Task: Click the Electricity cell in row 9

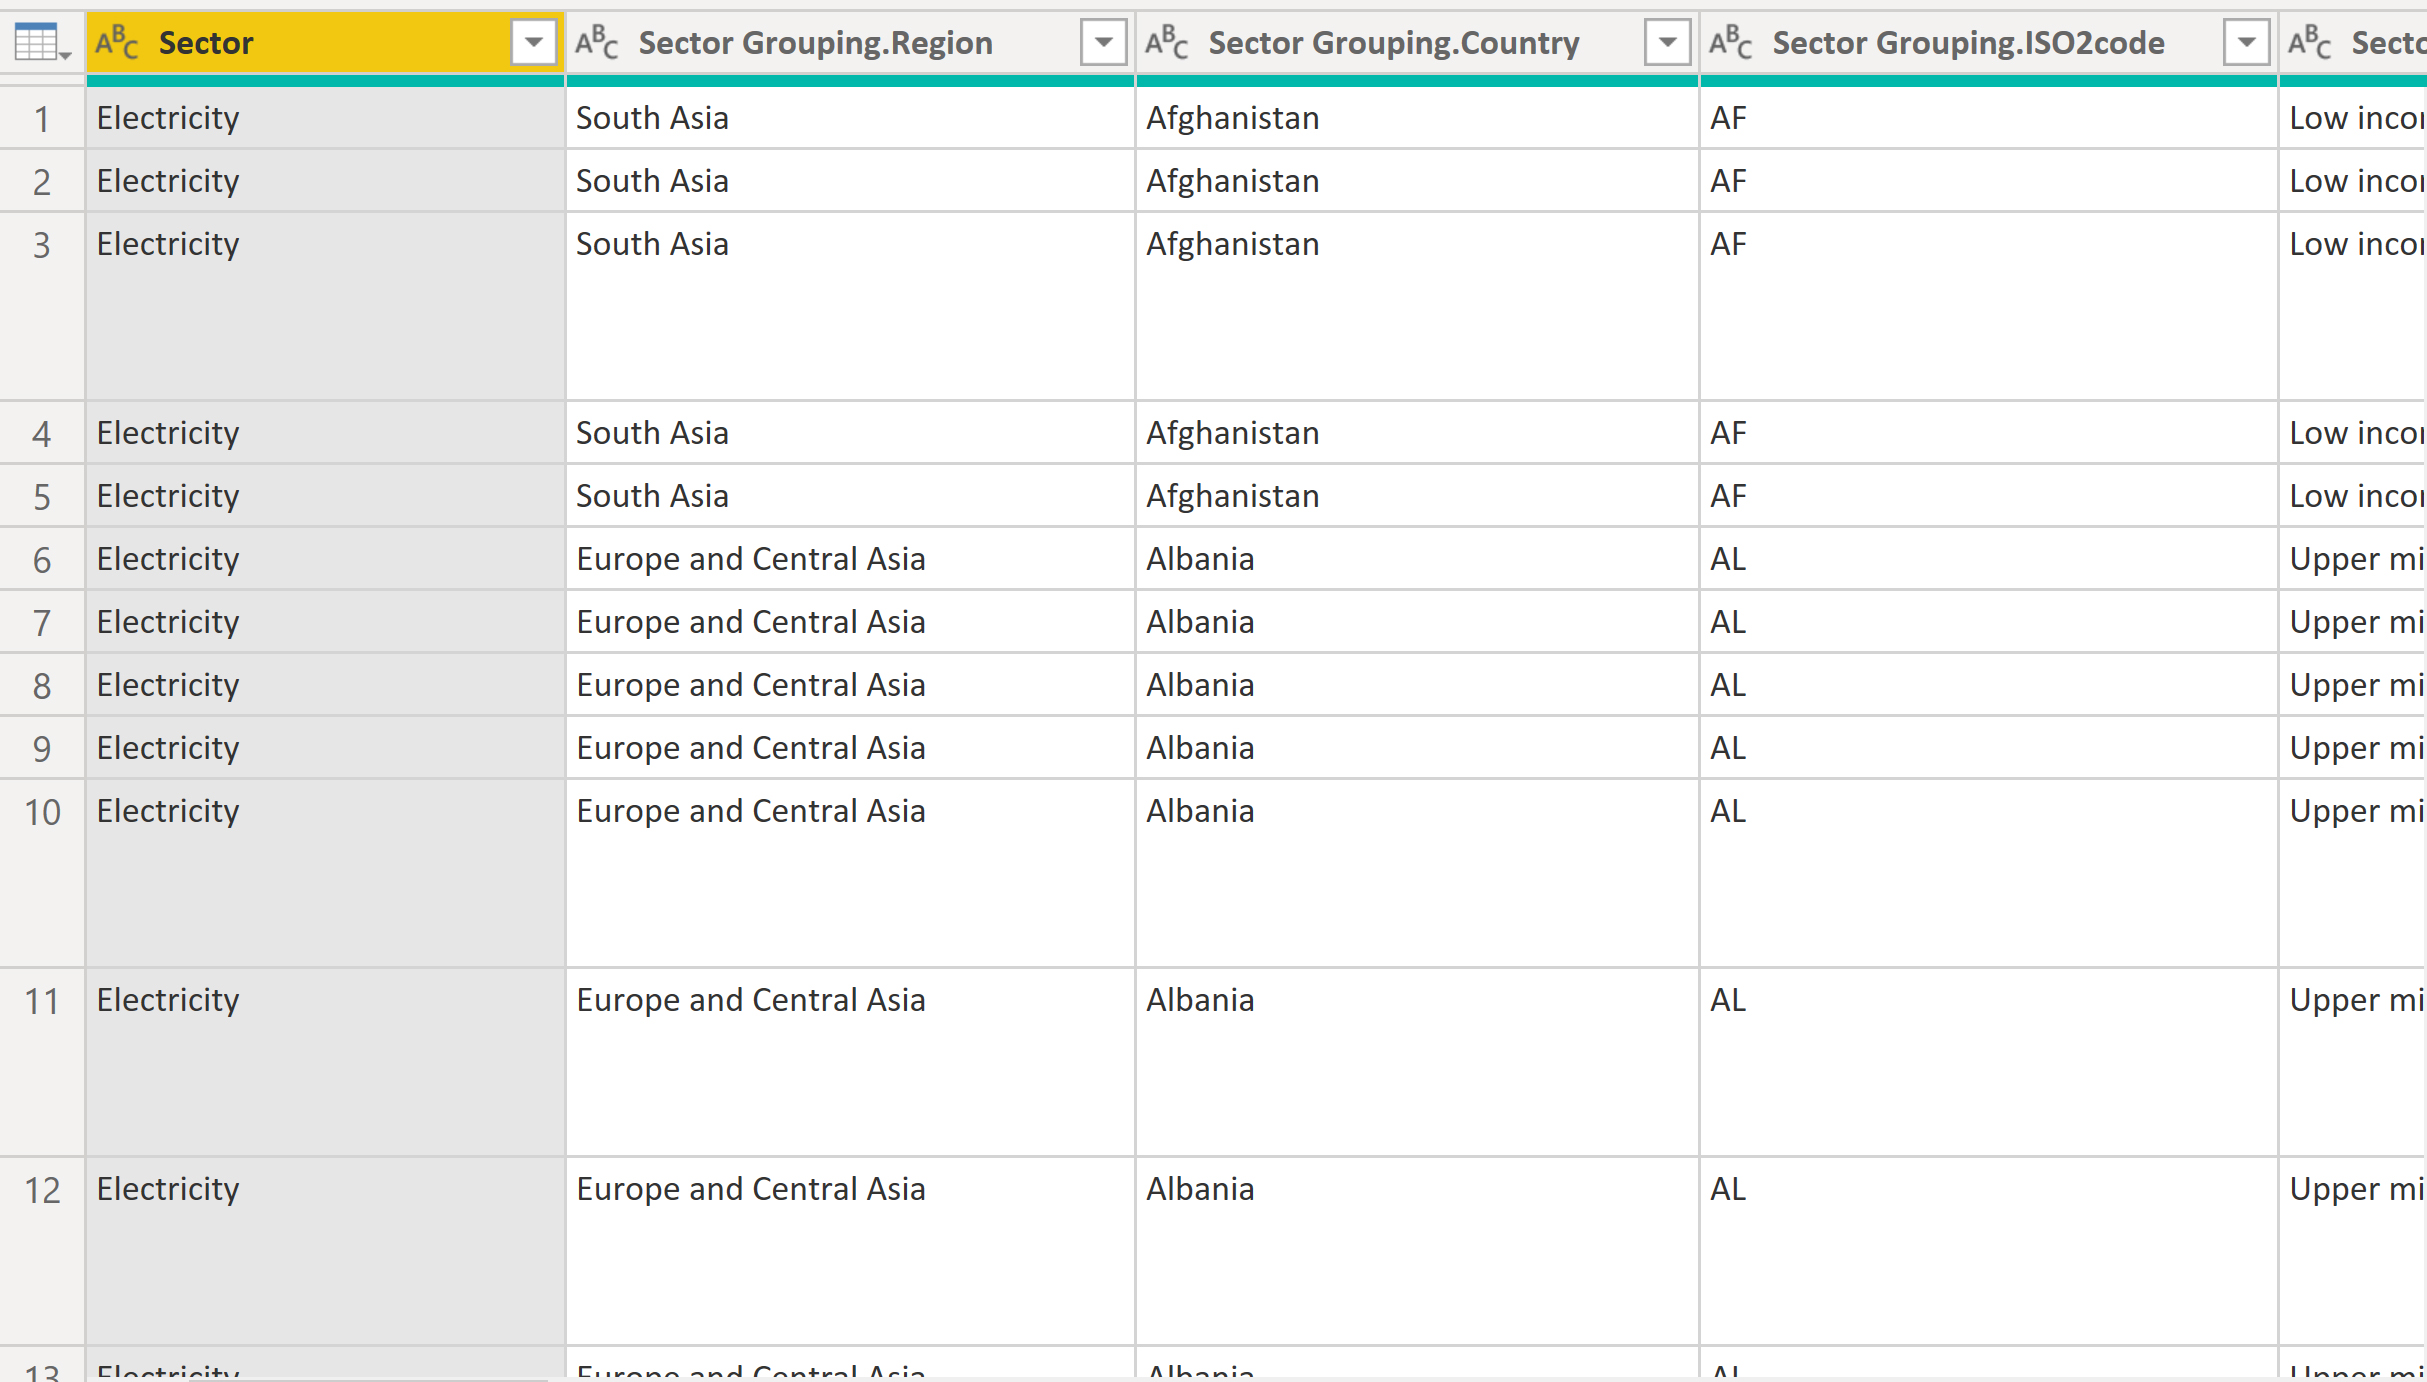Action: click(x=326, y=749)
